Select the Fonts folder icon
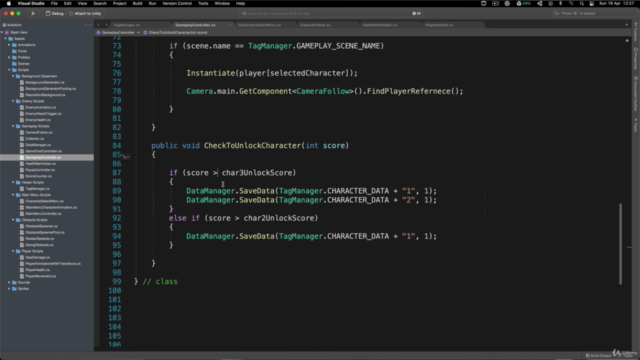Image resolution: width=640 pixels, height=360 pixels. click(x=14, y=51)
